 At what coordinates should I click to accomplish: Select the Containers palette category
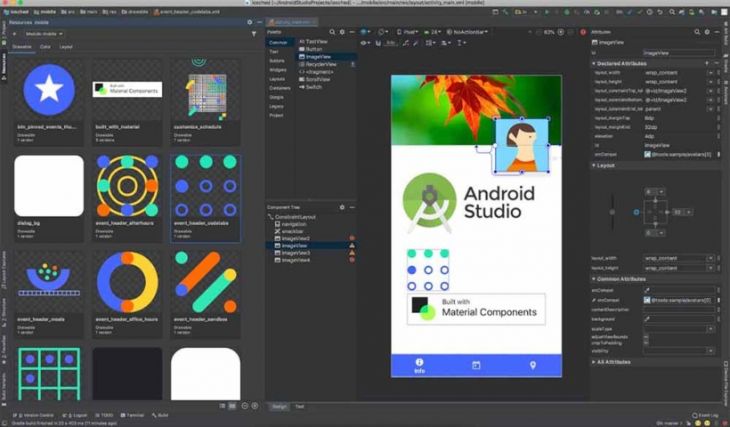click(x=279, y=88)
